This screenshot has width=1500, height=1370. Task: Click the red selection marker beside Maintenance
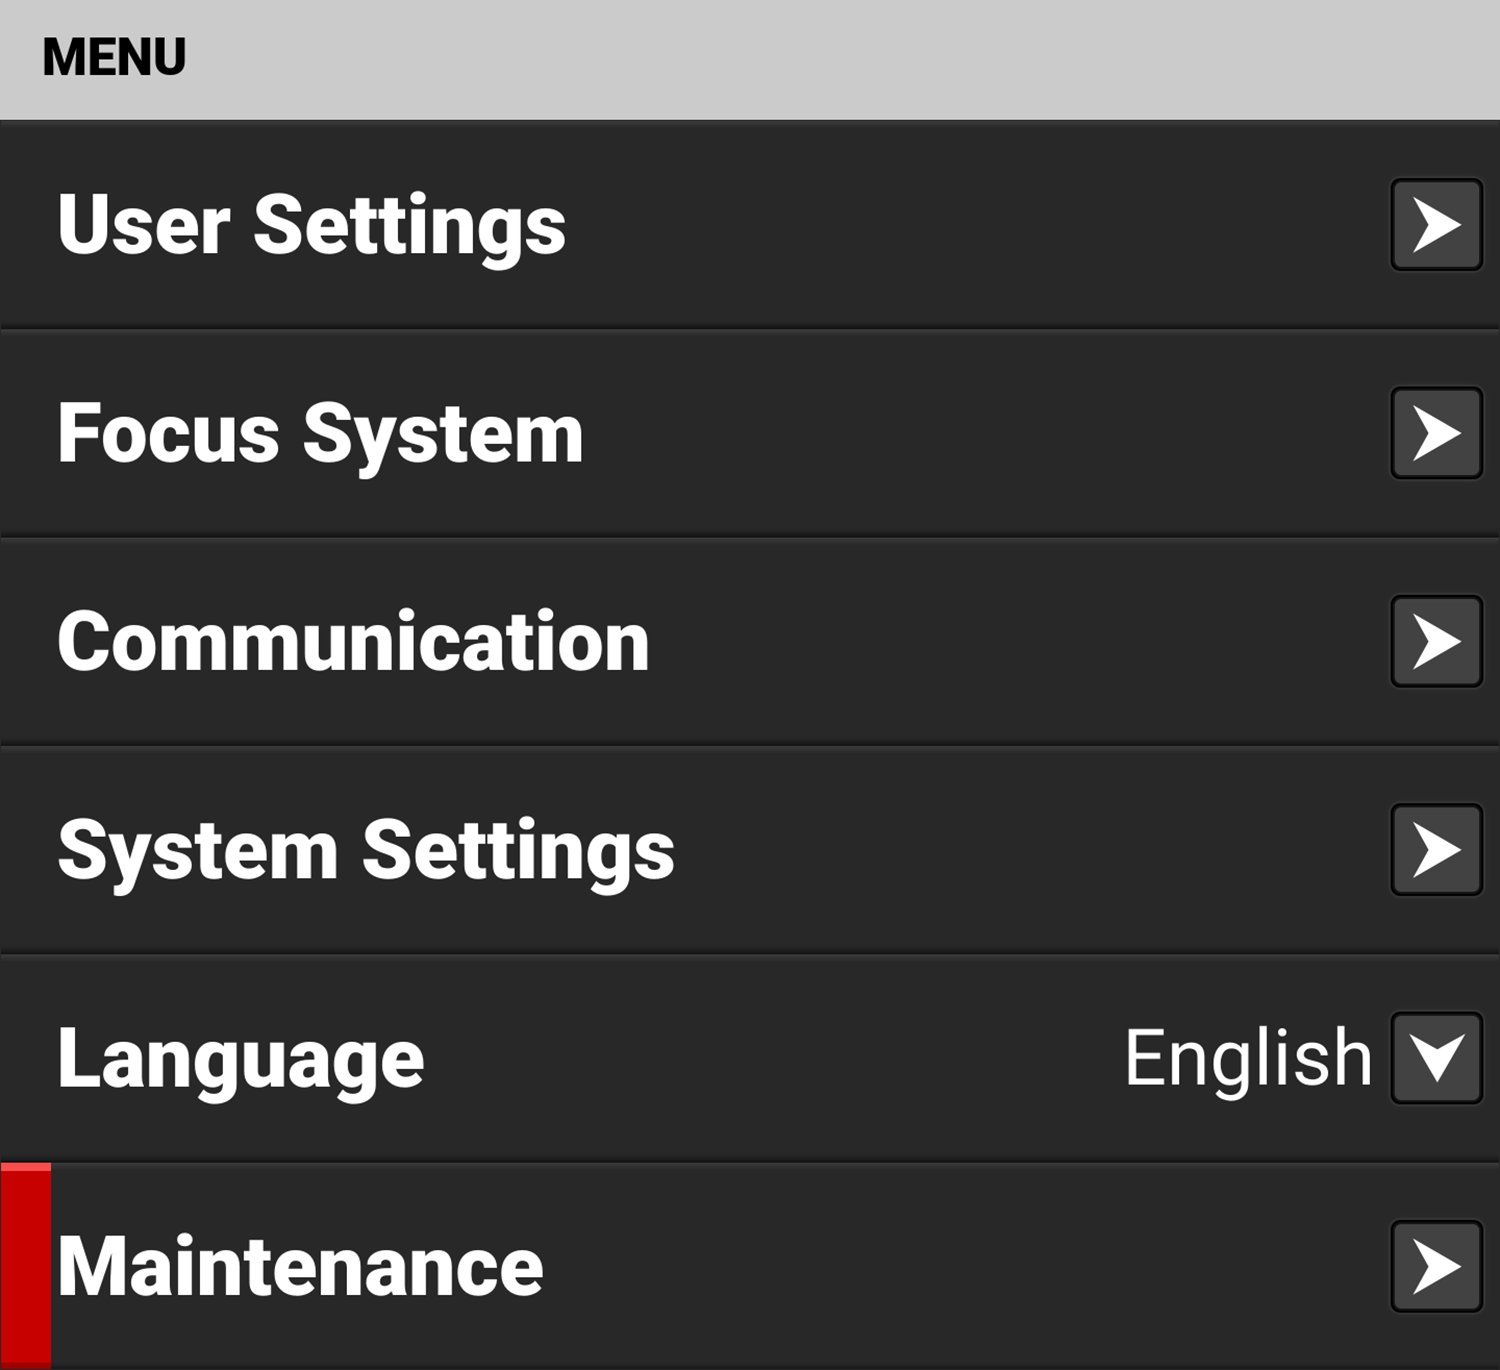pyautogui.click(x=26, y=1265)
